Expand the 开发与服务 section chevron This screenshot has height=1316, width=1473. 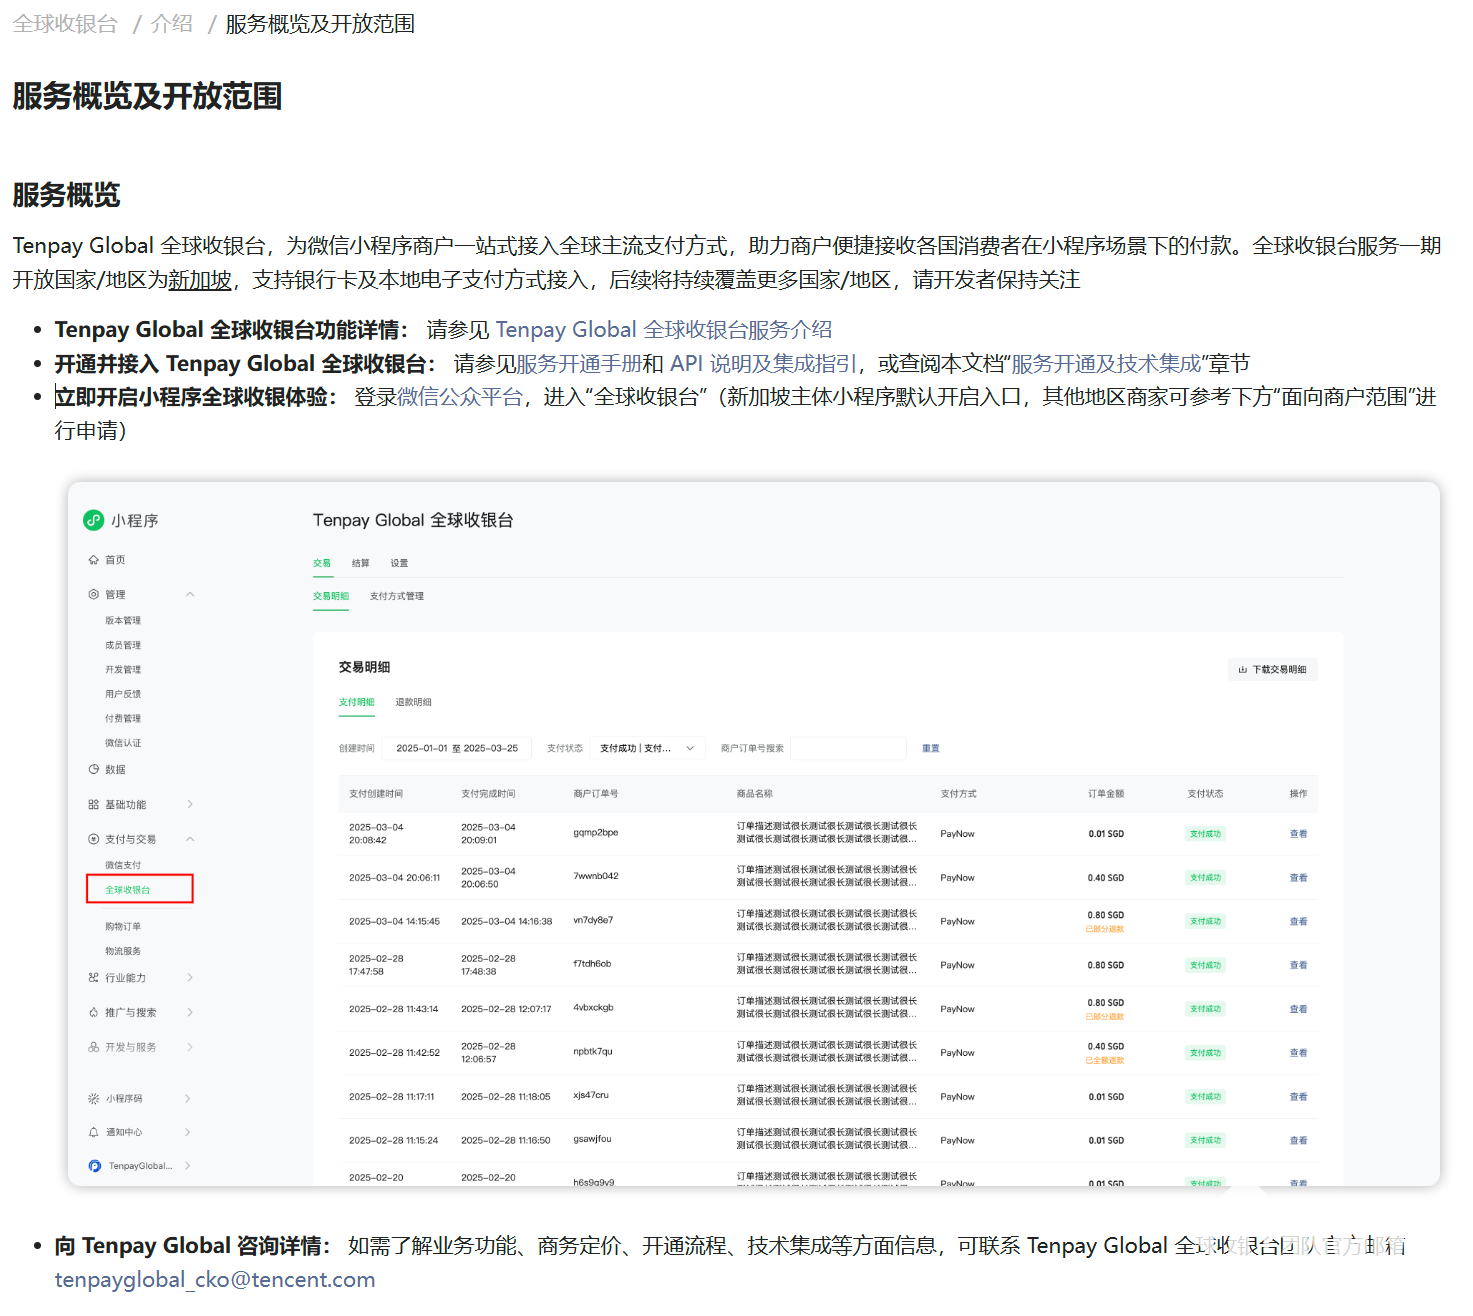[x=190, y=1047]
